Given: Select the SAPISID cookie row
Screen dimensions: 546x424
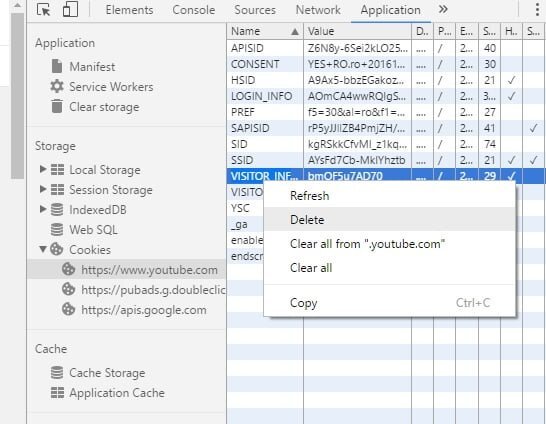Looking at the screenshot, I should coord(386,128).
